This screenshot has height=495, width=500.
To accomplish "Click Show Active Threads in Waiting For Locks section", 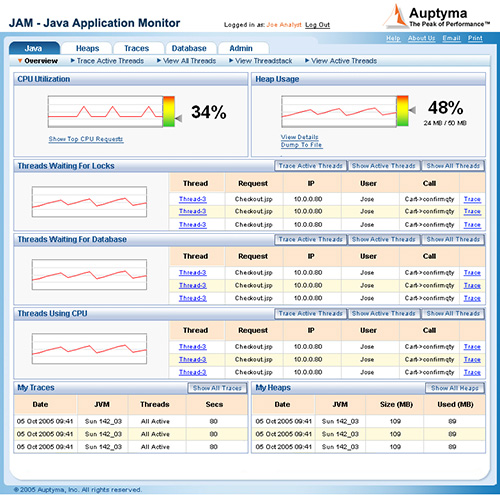I will coord(384,166).
